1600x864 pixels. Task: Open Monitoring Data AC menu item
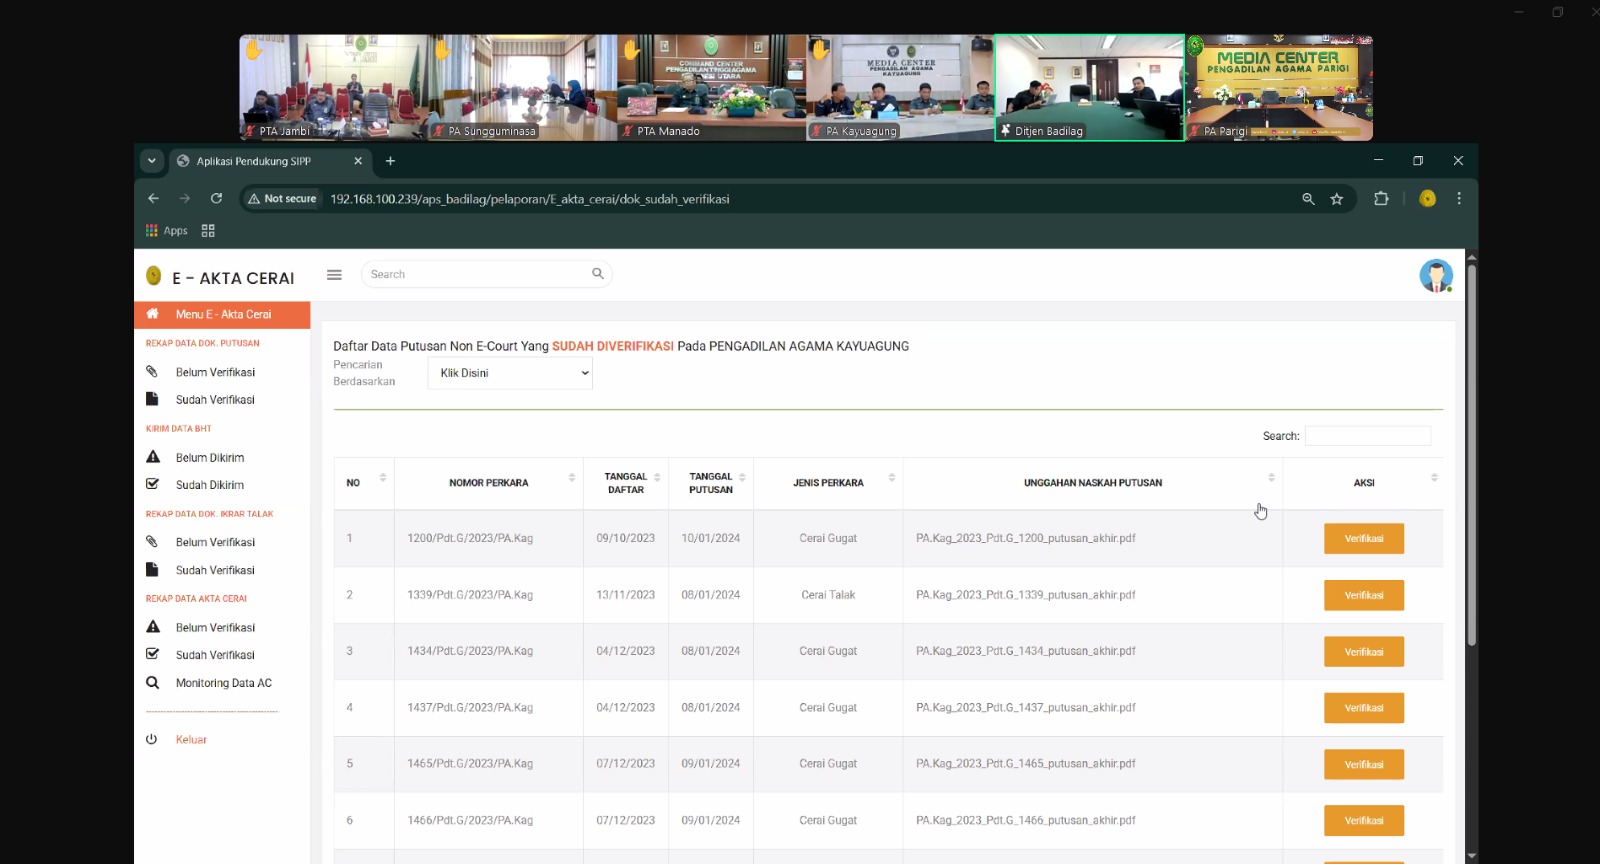[223, 684]
